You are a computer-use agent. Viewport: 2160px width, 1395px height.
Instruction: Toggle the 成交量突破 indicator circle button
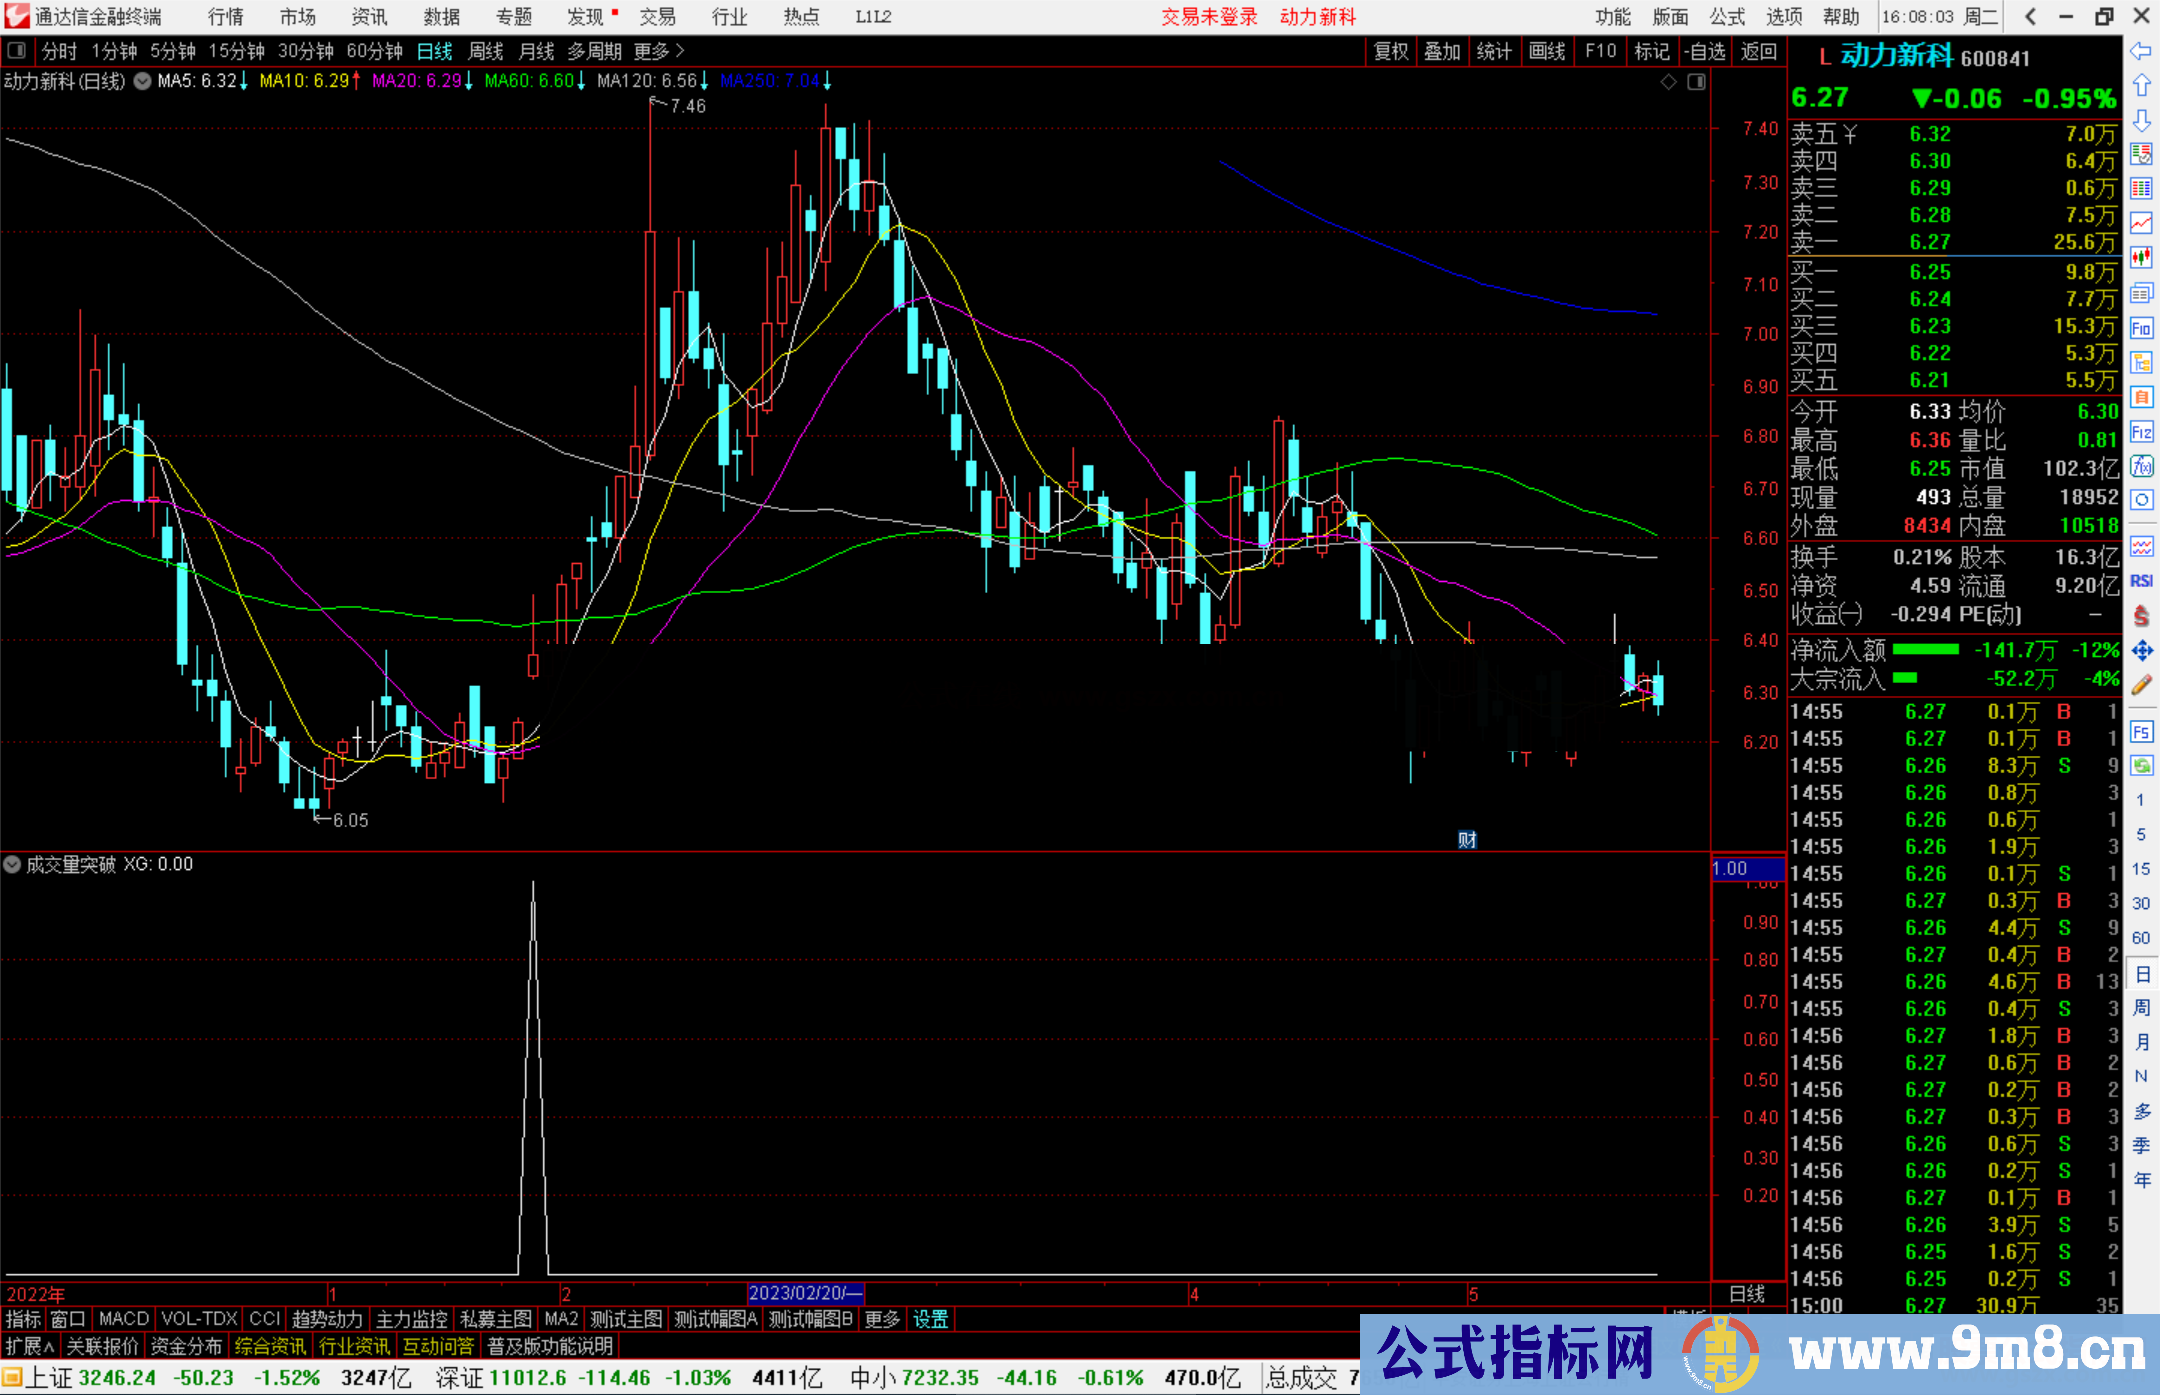pyautogui.click(x=13, y=864)
